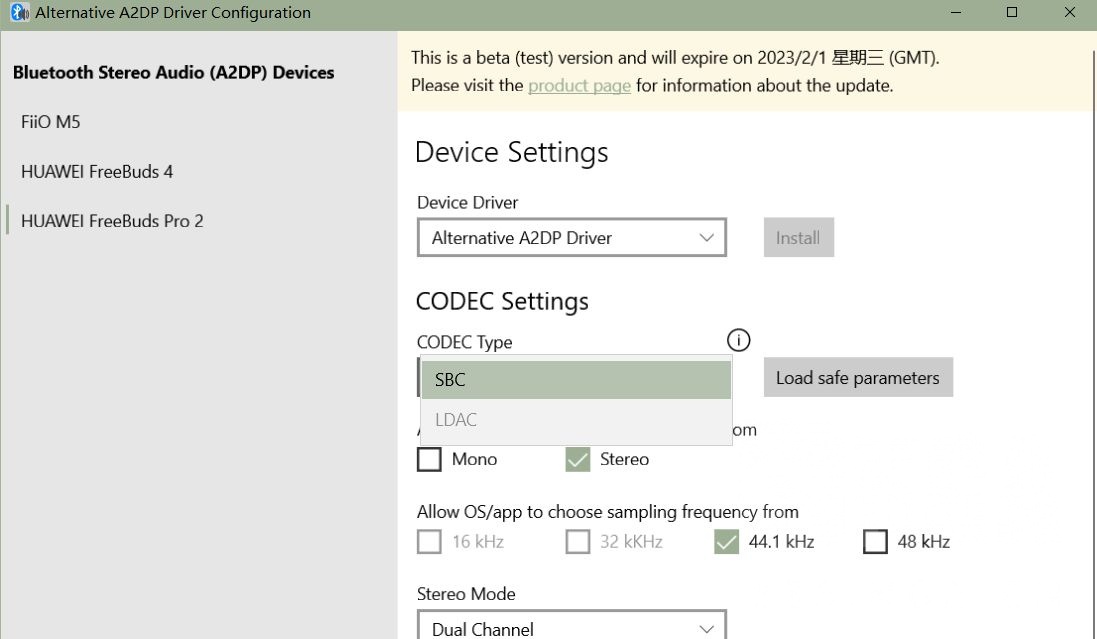Choose LDAC from the codec list
The width and height of the screenshot is (1097, 639).
pos(576,420)
